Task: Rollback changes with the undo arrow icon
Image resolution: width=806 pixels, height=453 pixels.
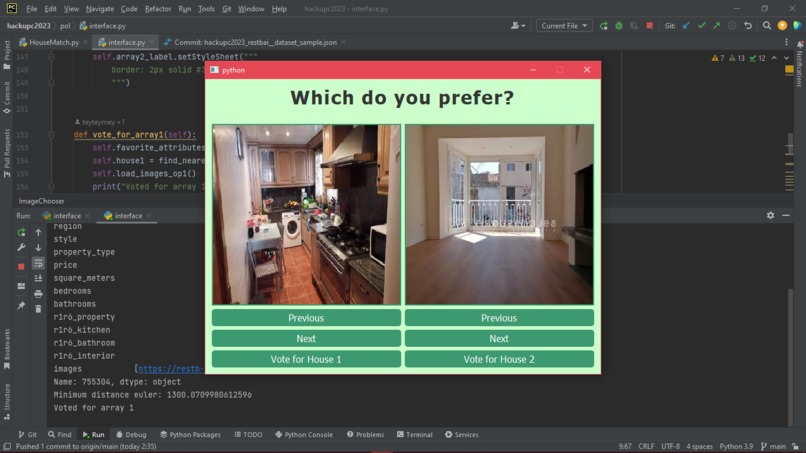Action: [748, 26]
